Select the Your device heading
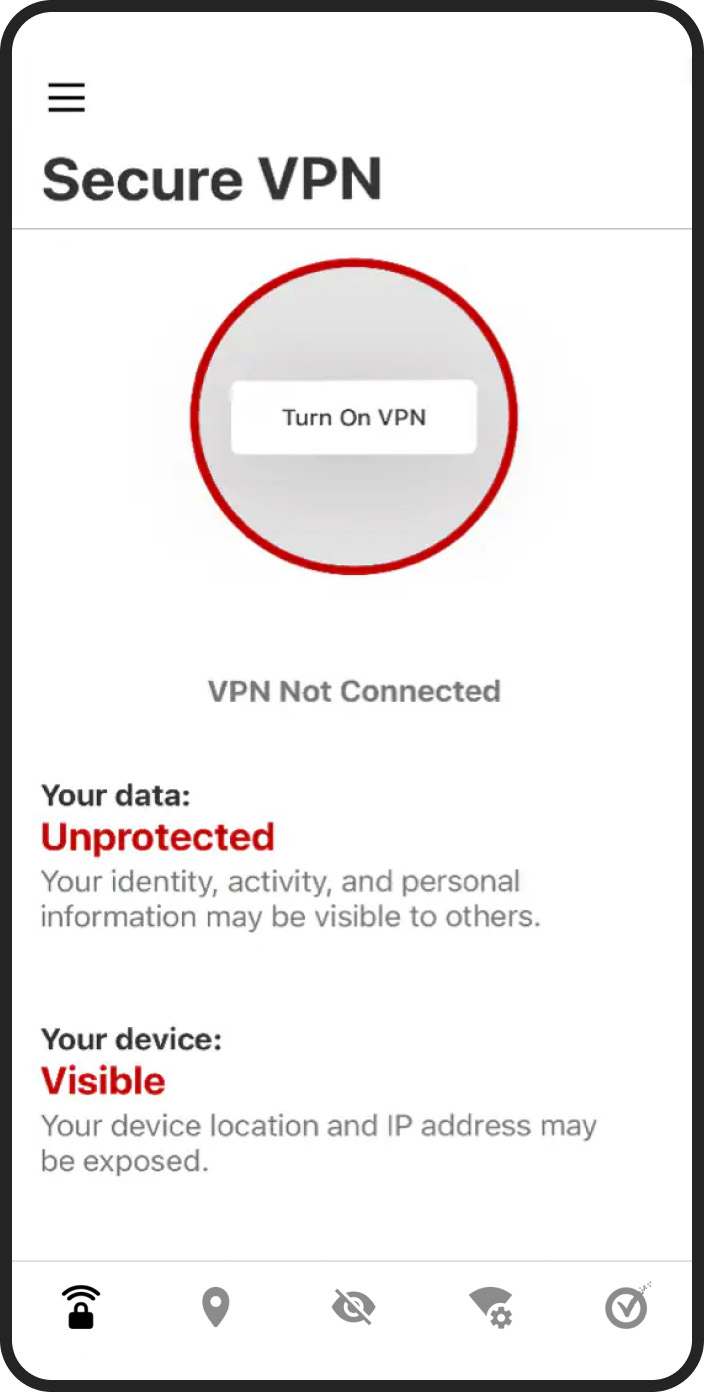 [x=131, y=1039]
